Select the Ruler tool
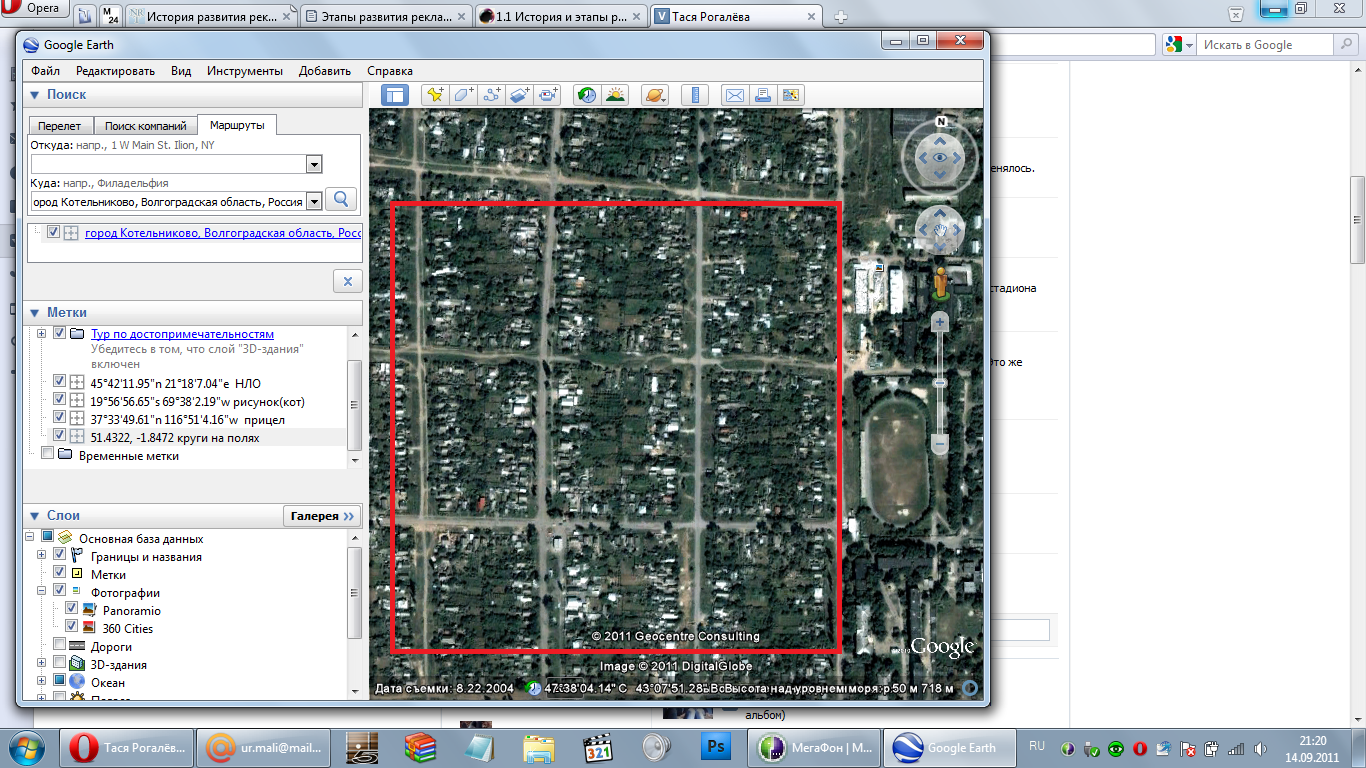This screenshot has height=768, width=1366. [694, 95]
